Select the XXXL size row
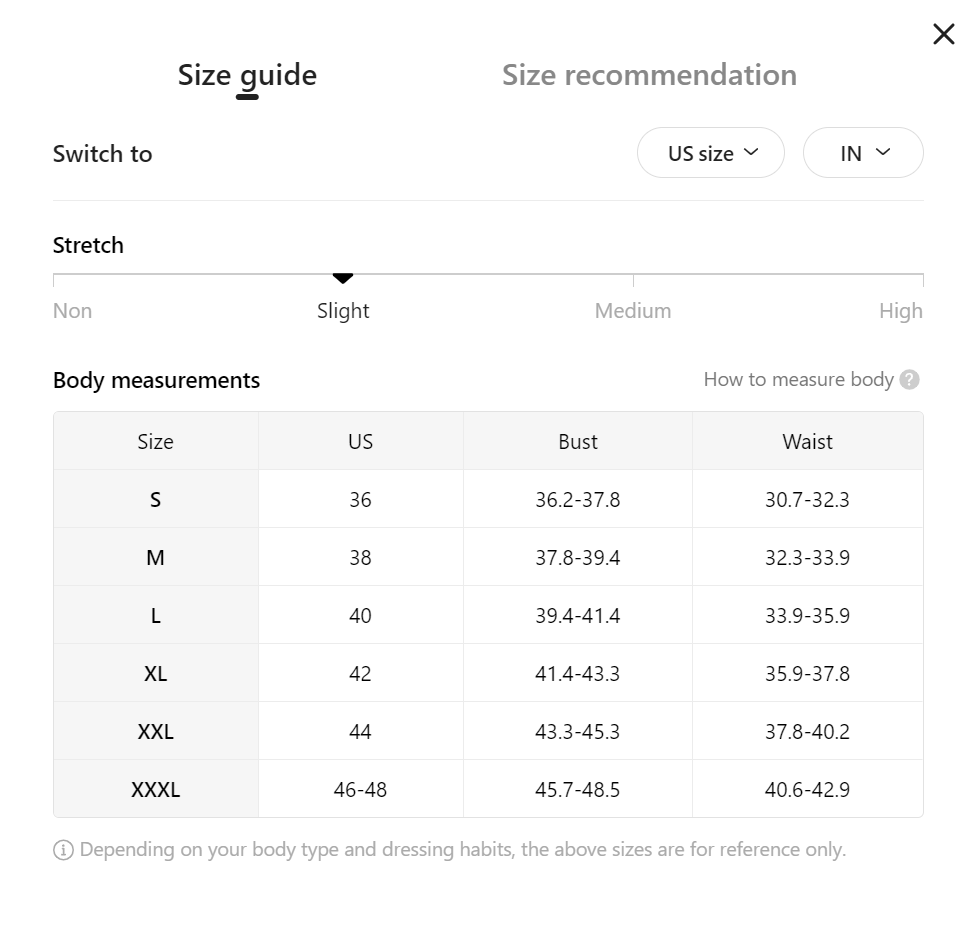 click(488, 789)
